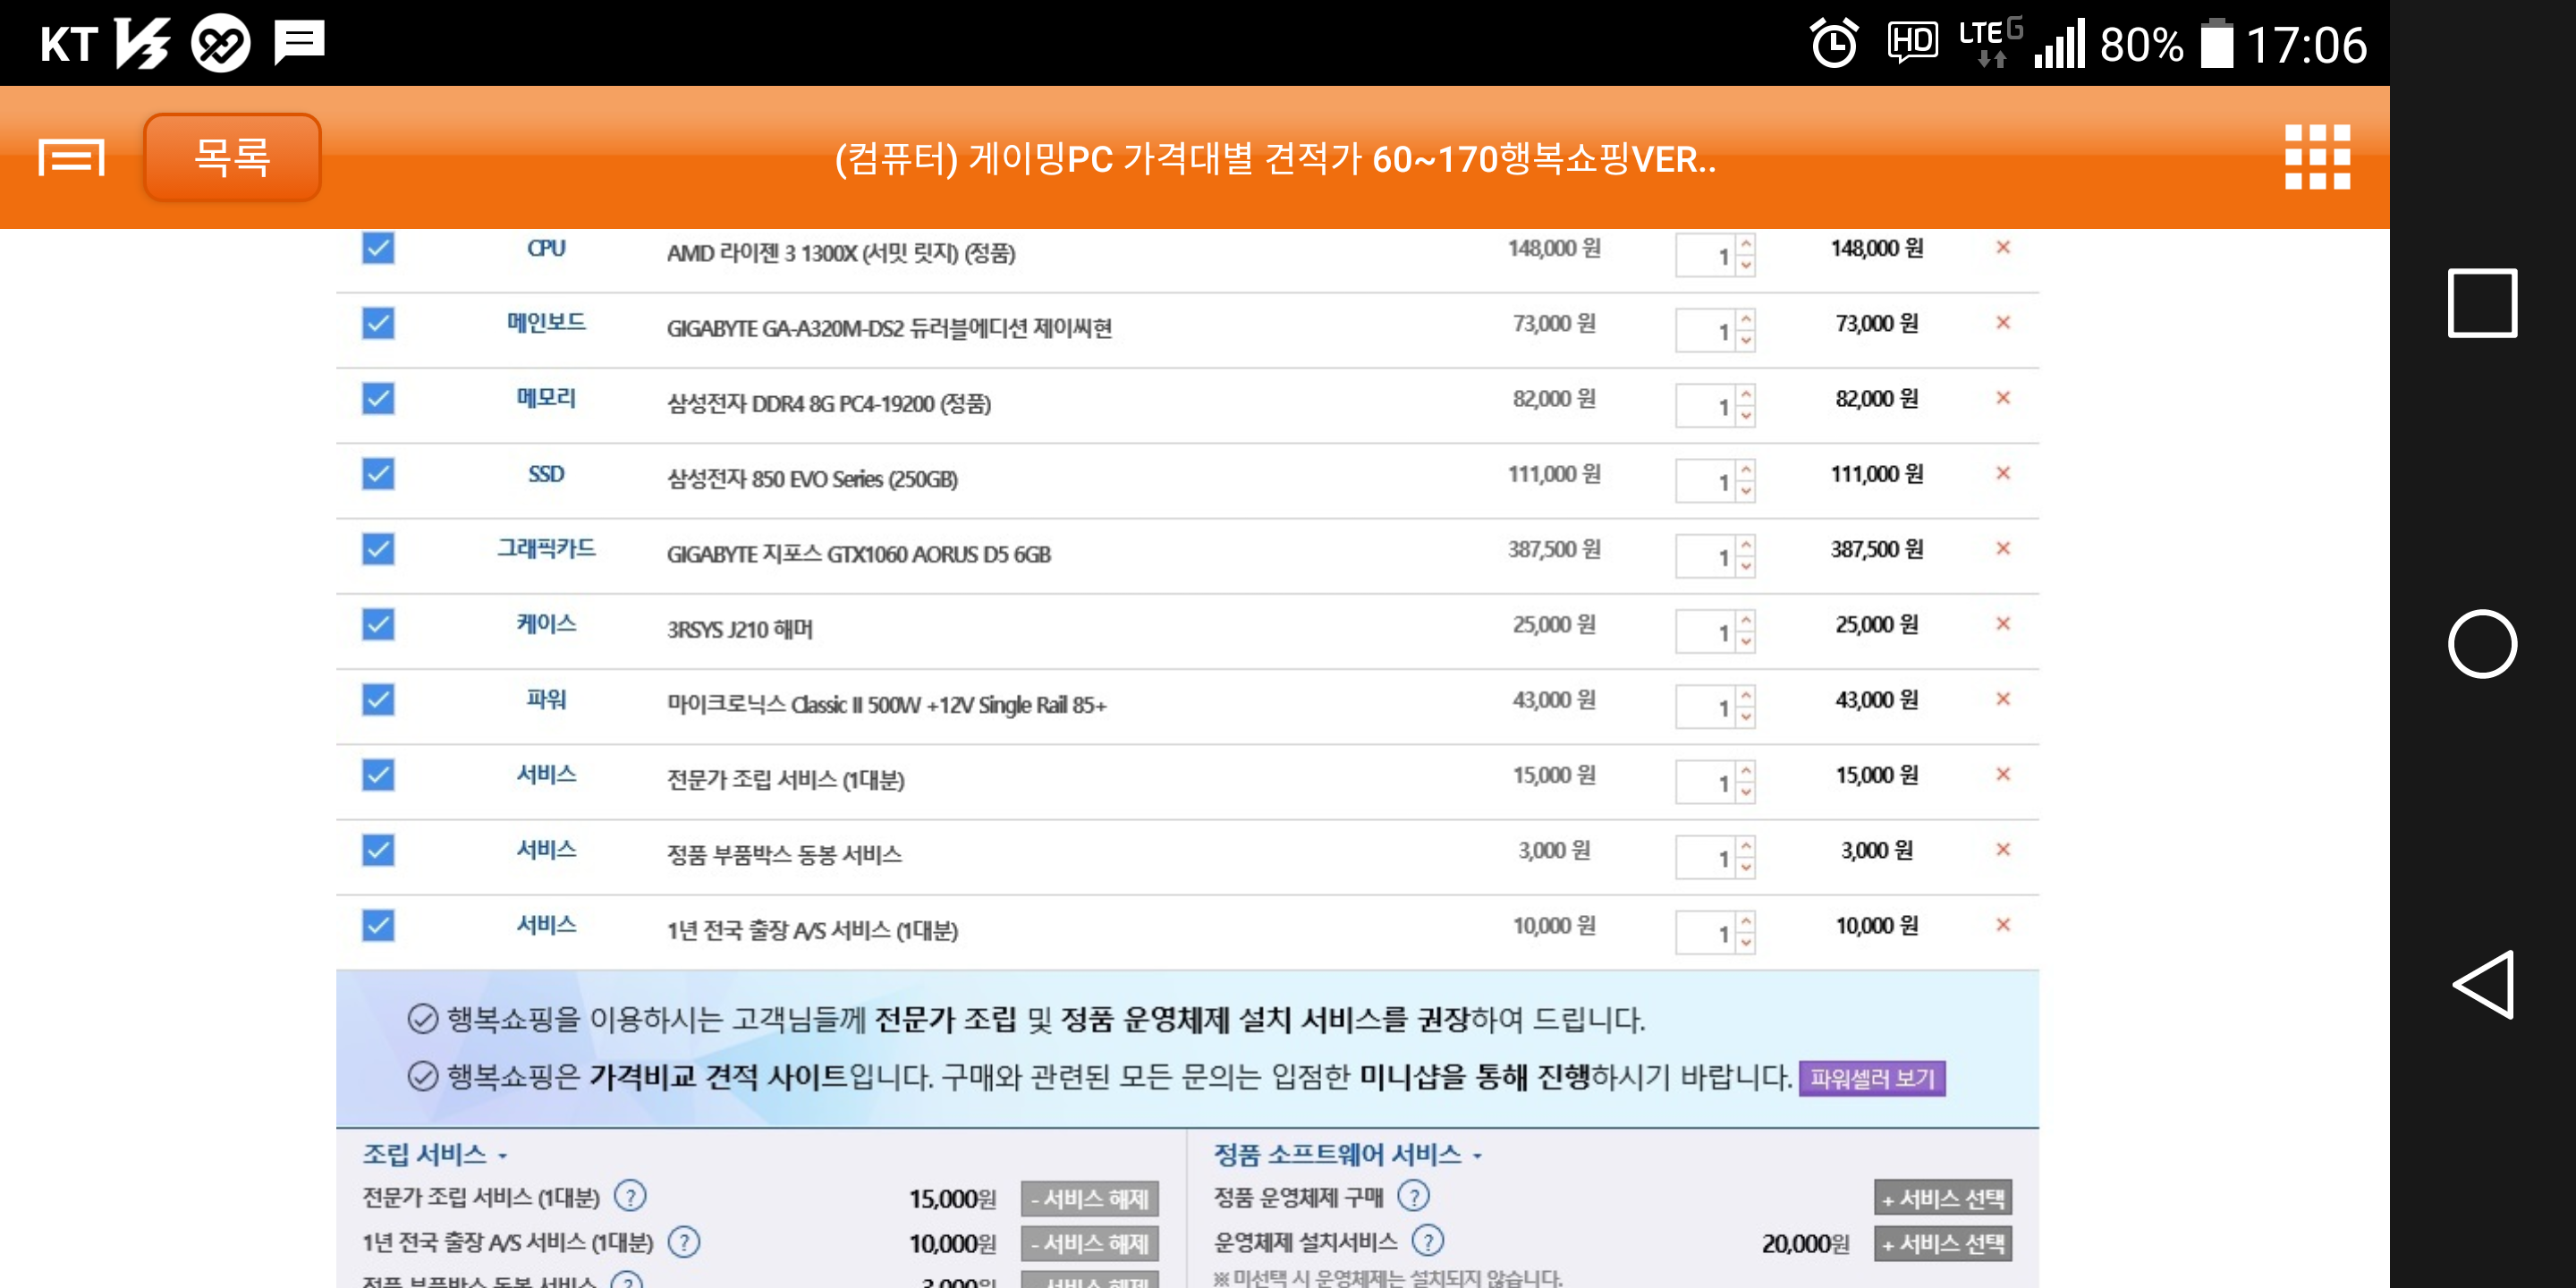2576x1288 pixels.
Task: Increase 케이스 quantity with up arrow
Action: point(1746,620)
